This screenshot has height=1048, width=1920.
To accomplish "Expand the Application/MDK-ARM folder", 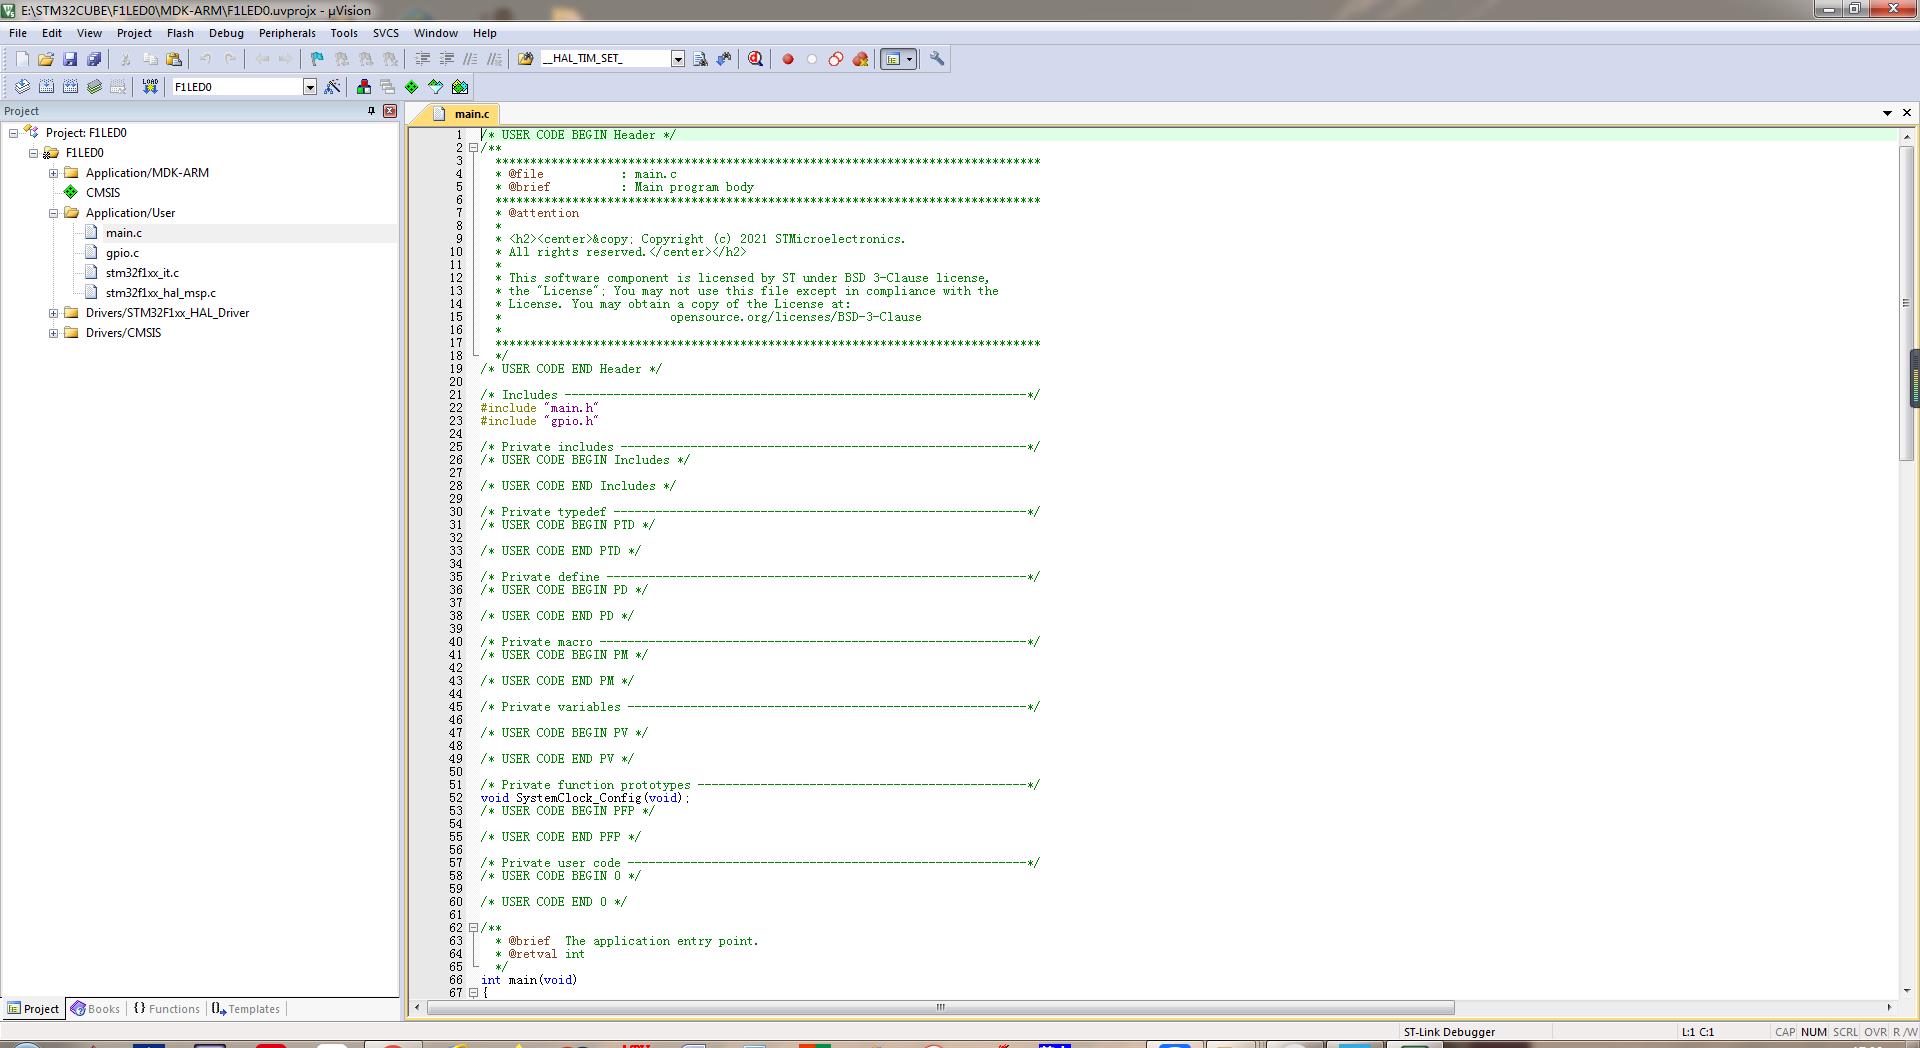I will [53, 173].
